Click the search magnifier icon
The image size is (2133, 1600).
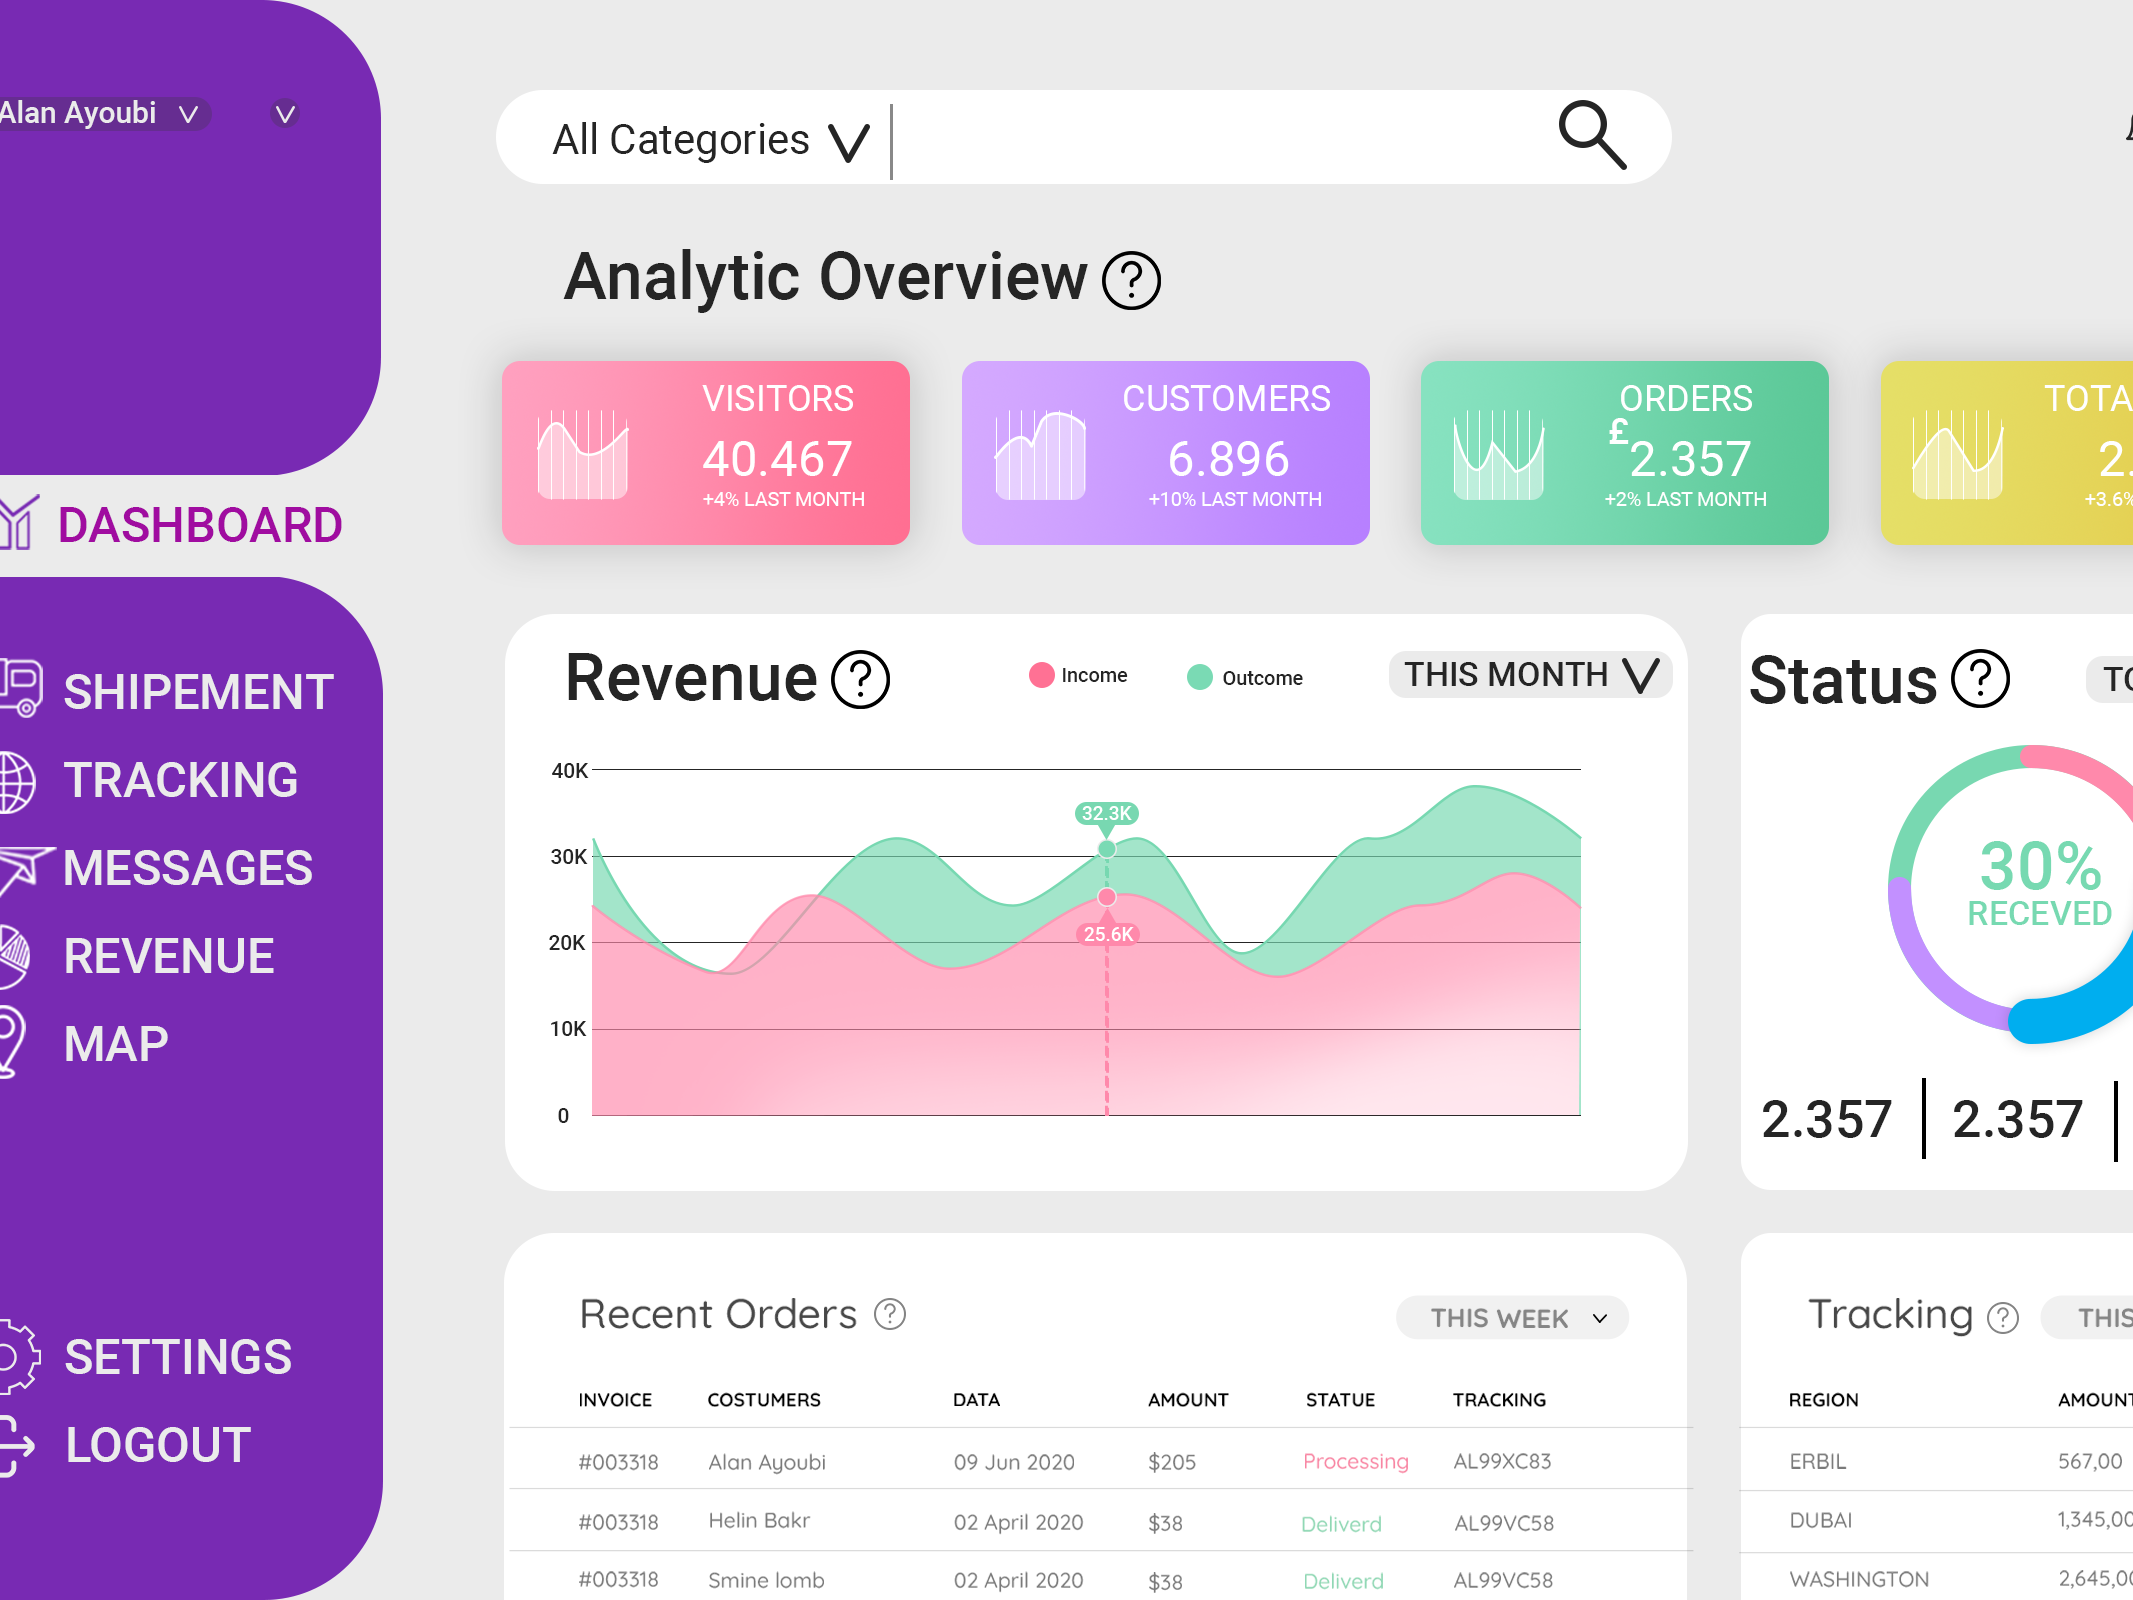[1593, 135]
